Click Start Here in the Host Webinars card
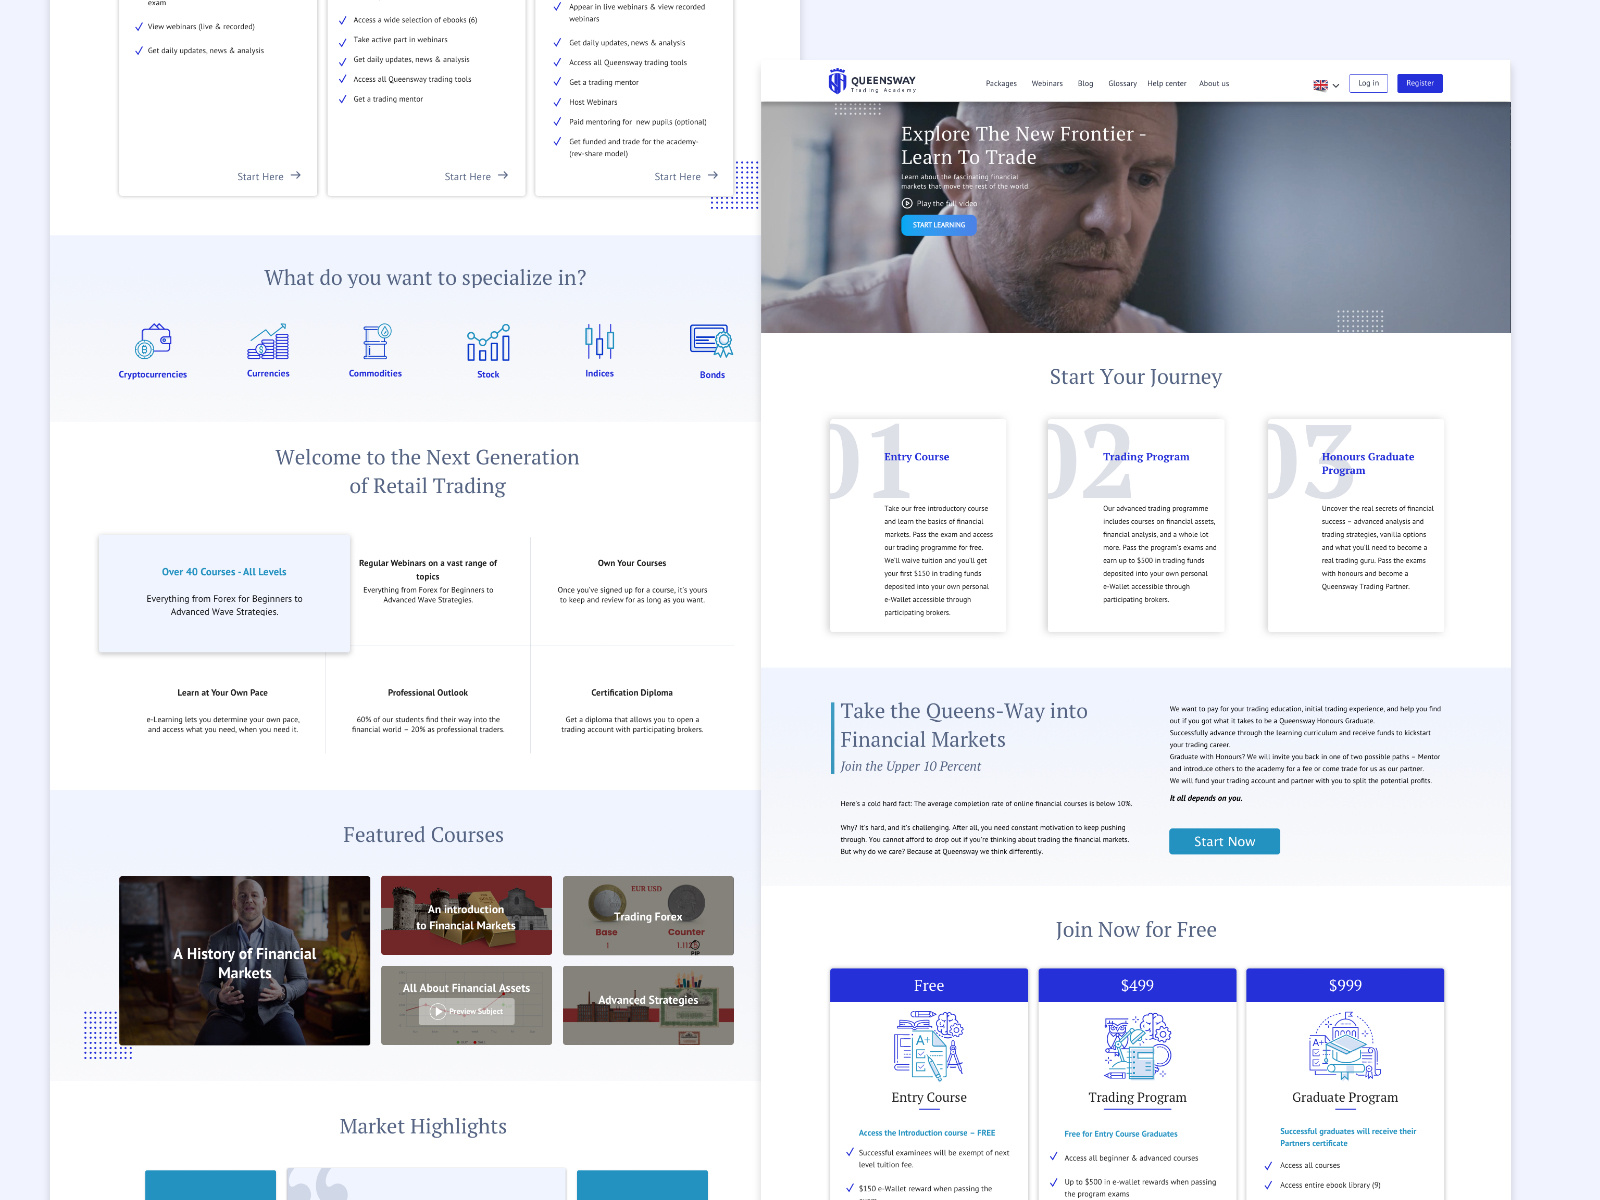Screen dimensions: 1600x1200 click(x=687, y=176)
